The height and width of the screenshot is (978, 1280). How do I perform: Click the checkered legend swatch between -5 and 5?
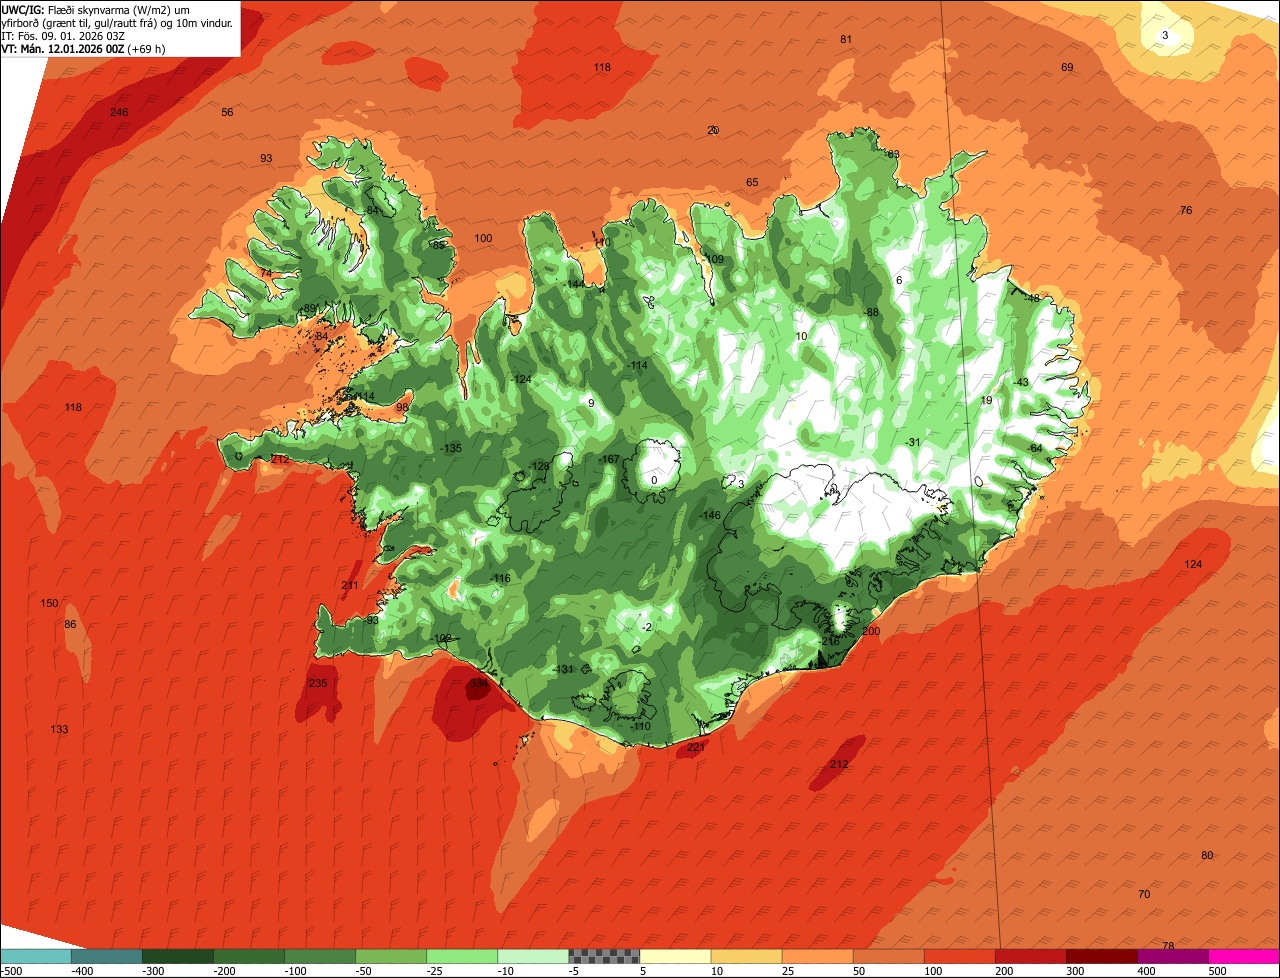point(605,956)
